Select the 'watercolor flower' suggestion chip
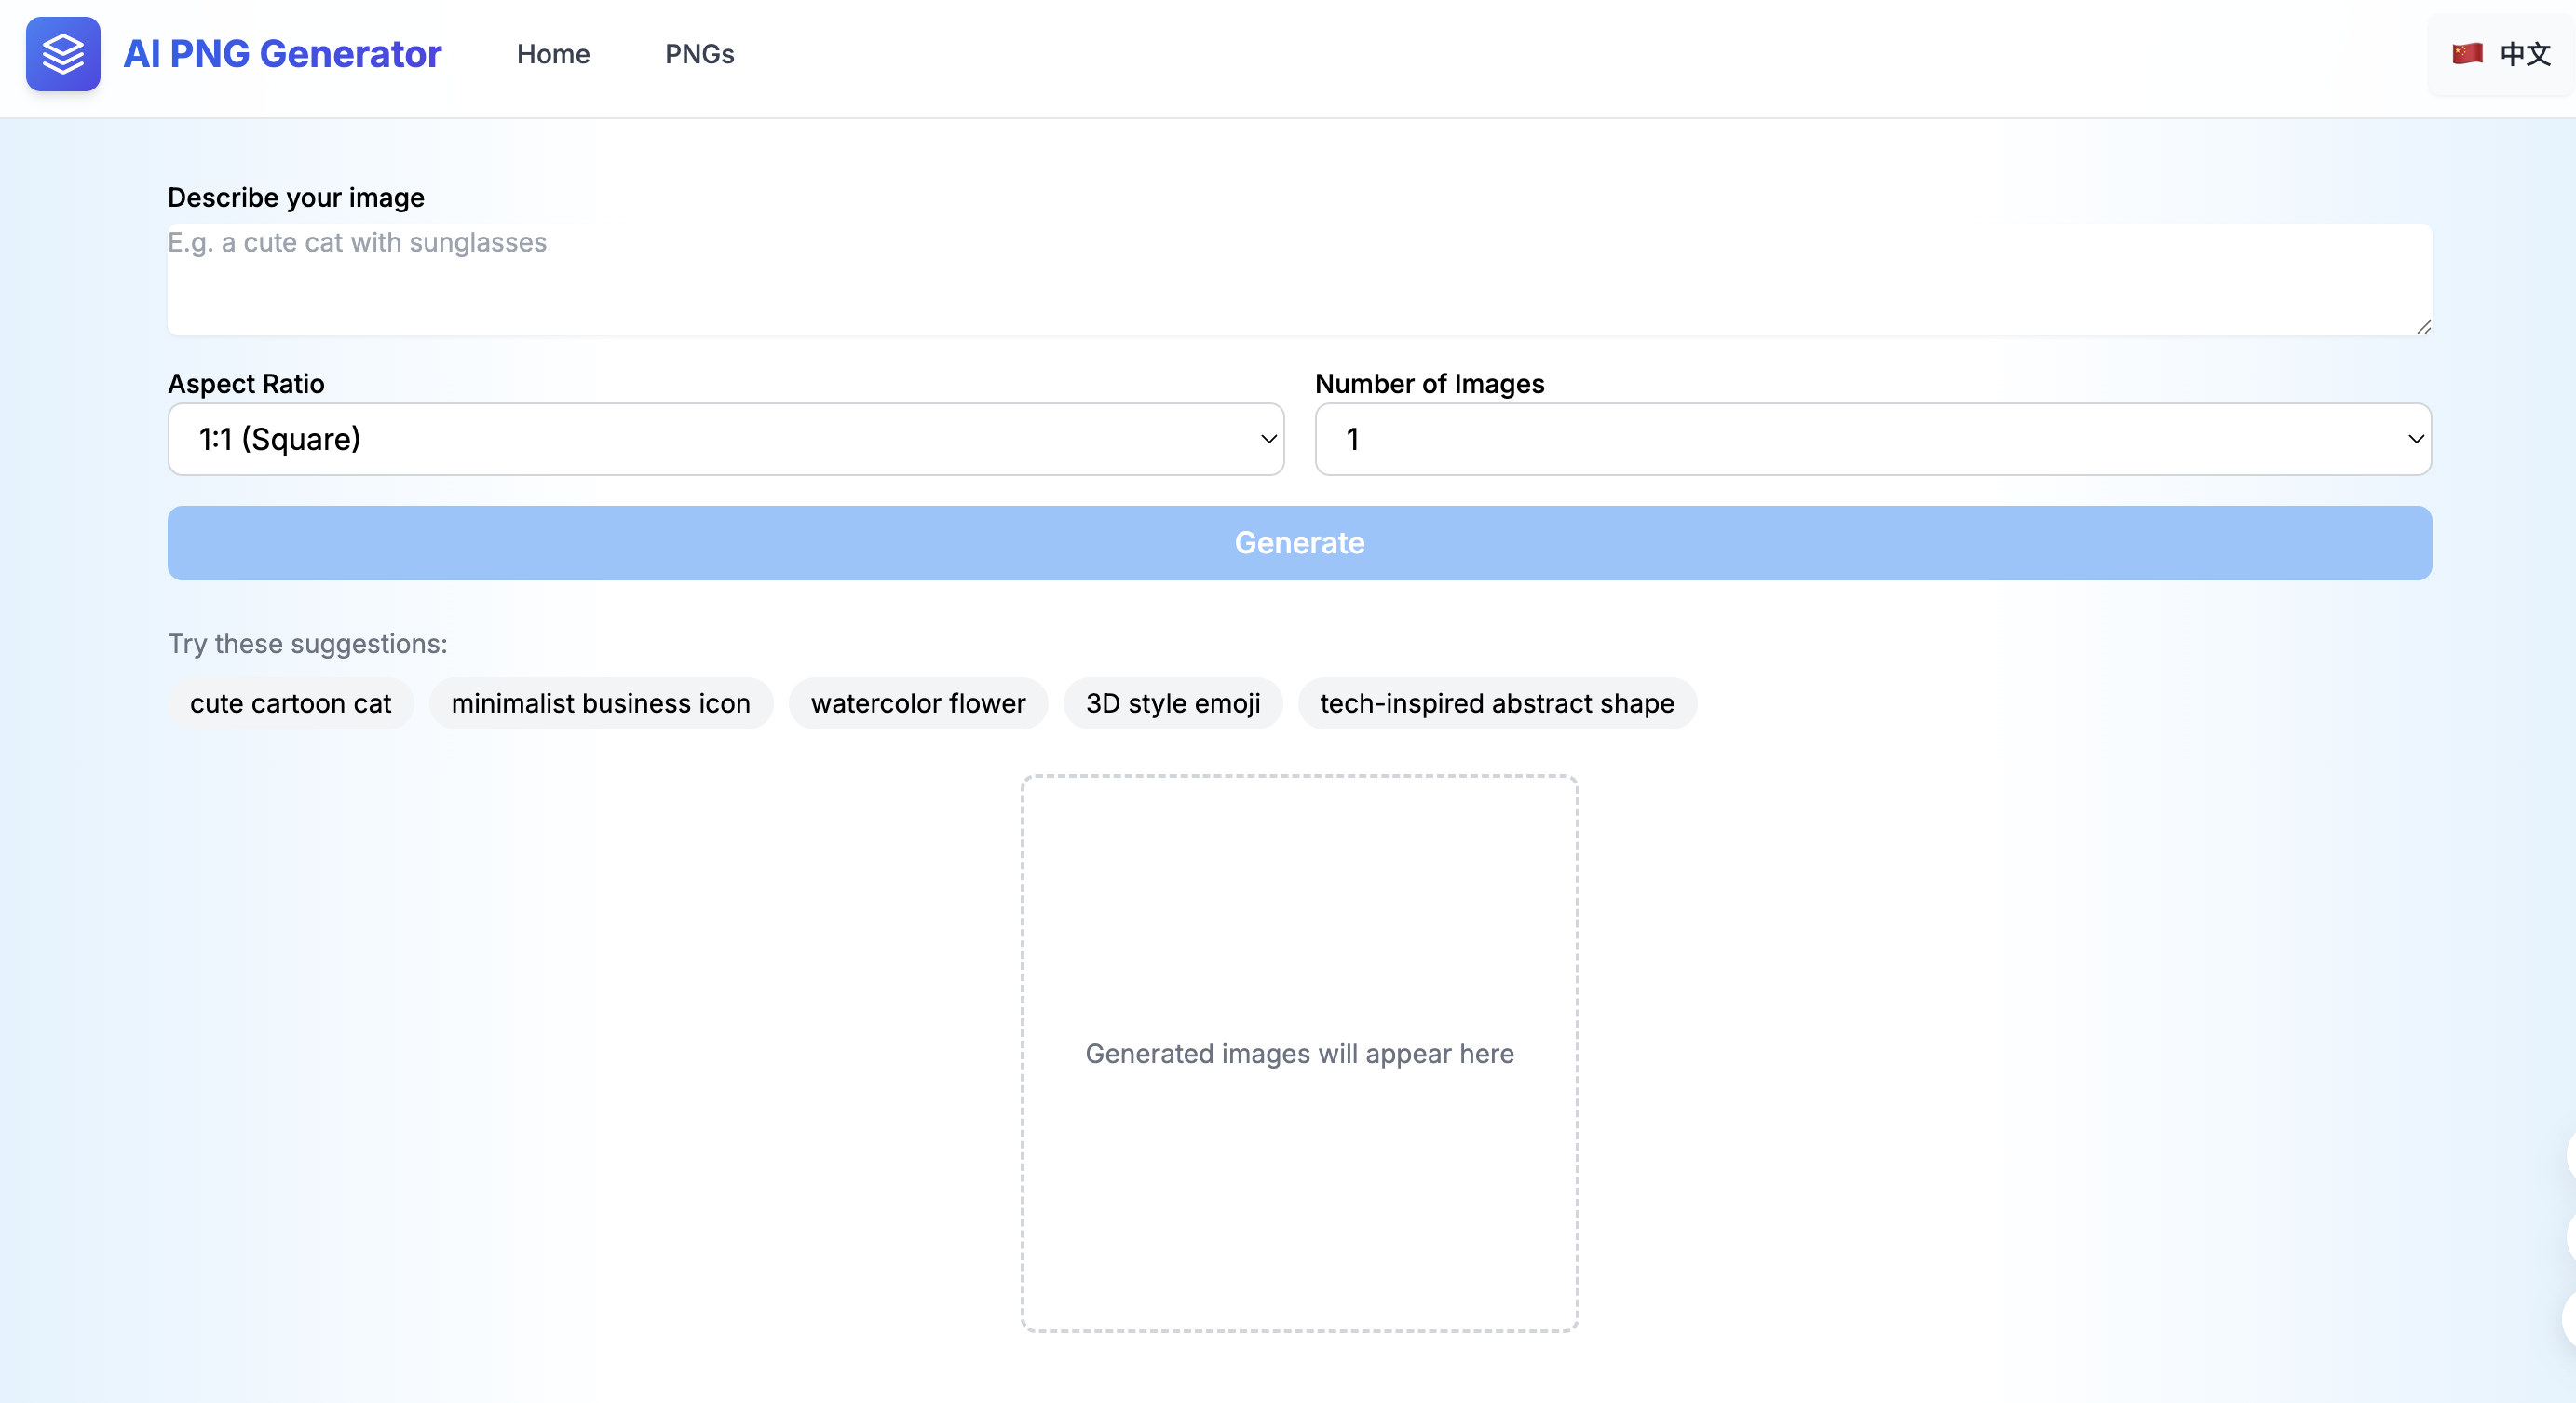This screenshot has height=1403, width=2576. point(918,703)
